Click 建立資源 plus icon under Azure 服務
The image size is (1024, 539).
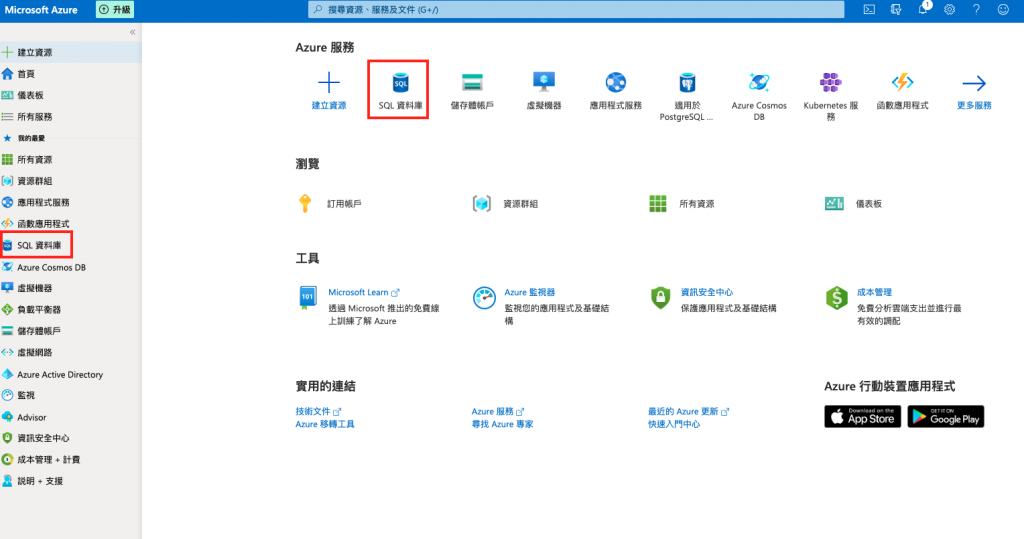pos(328,82)
